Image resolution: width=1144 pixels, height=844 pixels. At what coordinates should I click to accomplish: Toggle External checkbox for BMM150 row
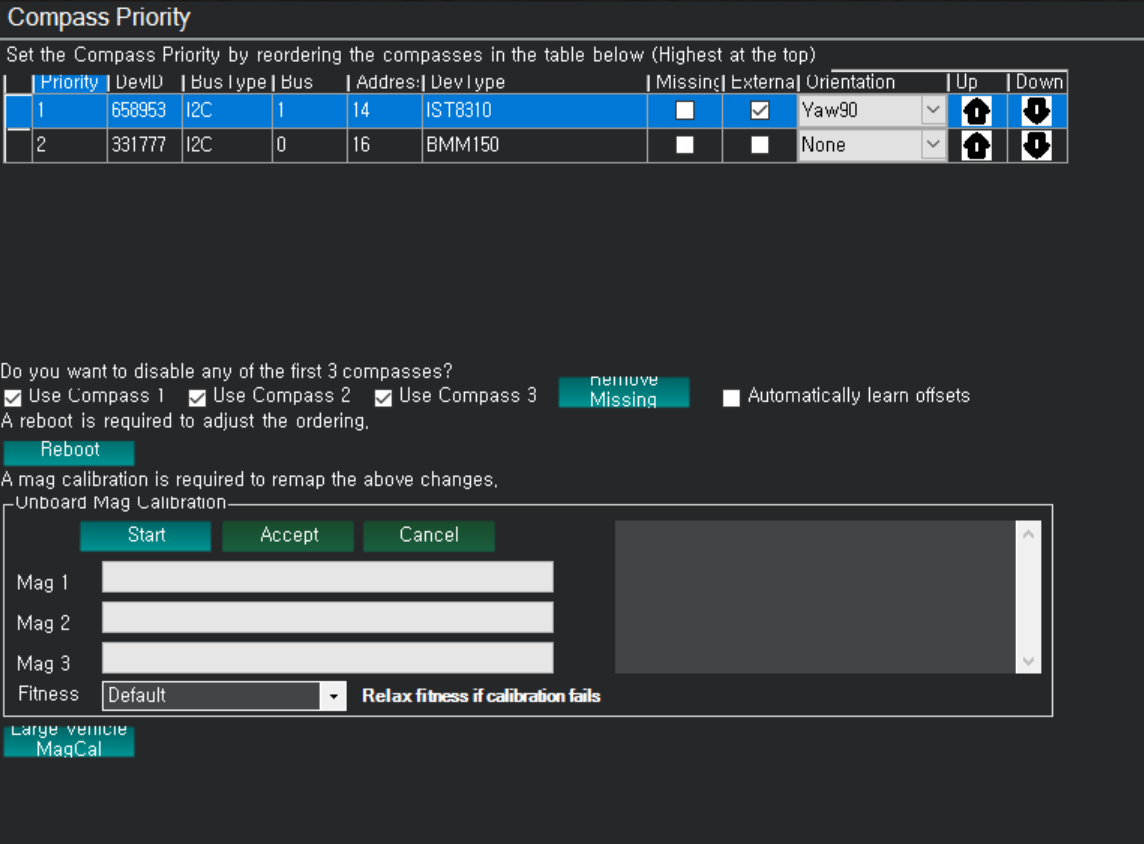pyautogui.click(x=760, y=144)
